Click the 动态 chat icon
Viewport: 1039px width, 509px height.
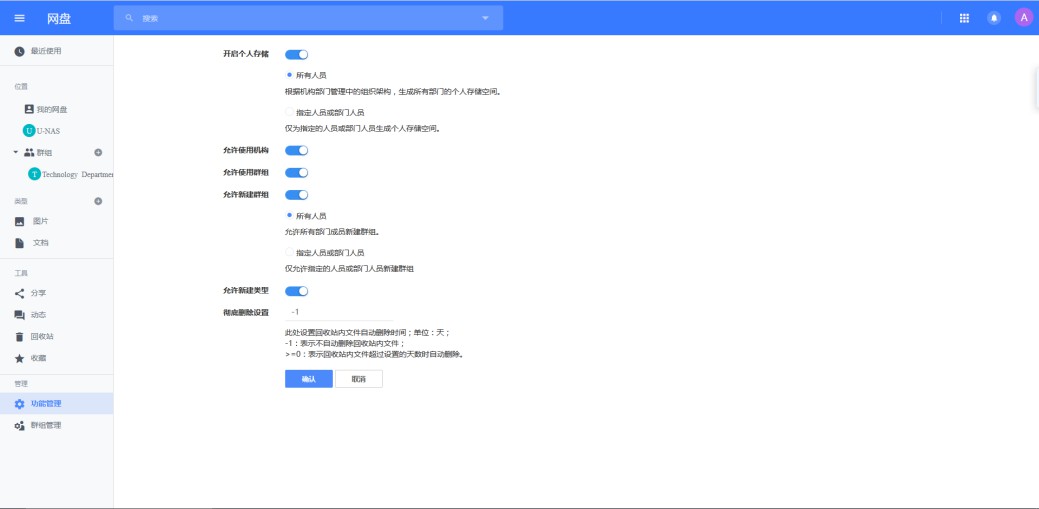pyautogui.click(x=19, y=315)
